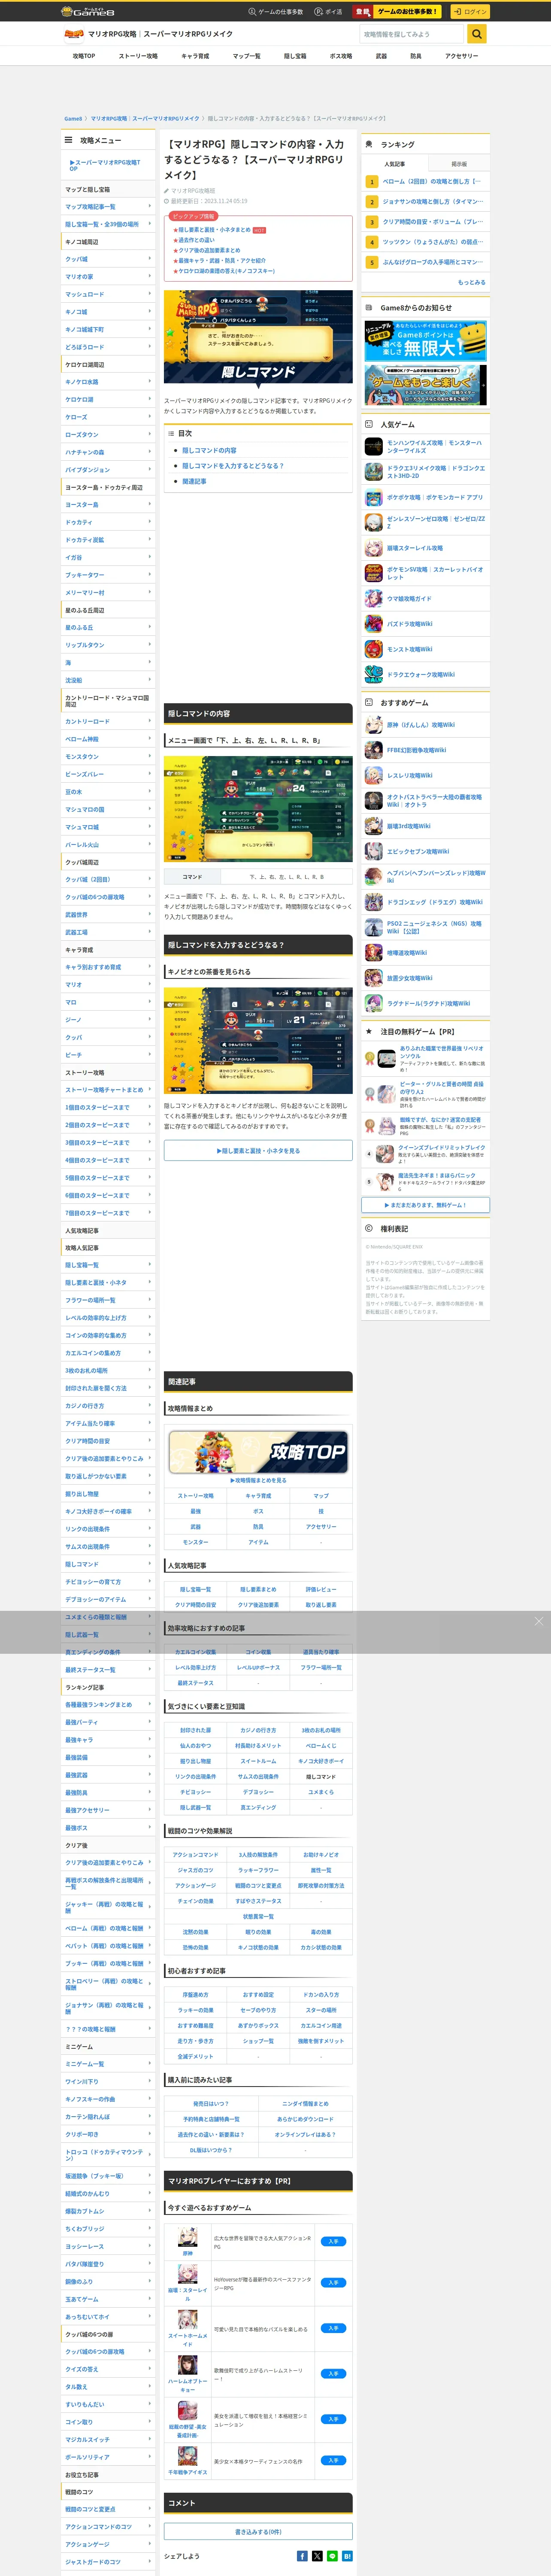Open the アクセサリー nav item

tap(461, 56)
